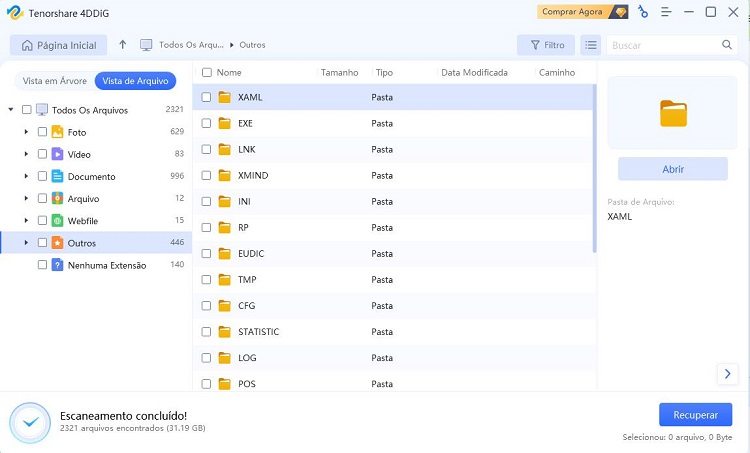Click the Nenhuma Extensão question-mark icon
This screenshot has height=453, width=750.
58,265
